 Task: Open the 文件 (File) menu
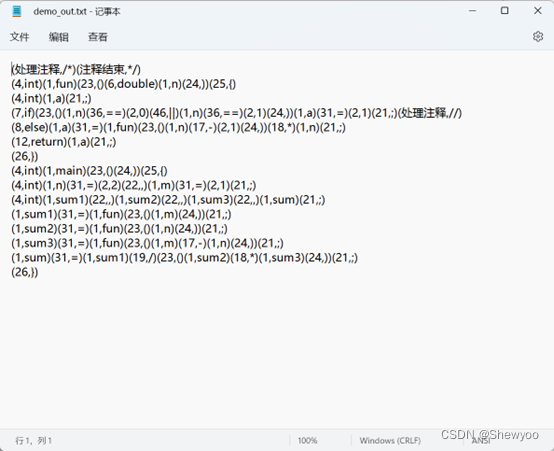click(19, 37)
